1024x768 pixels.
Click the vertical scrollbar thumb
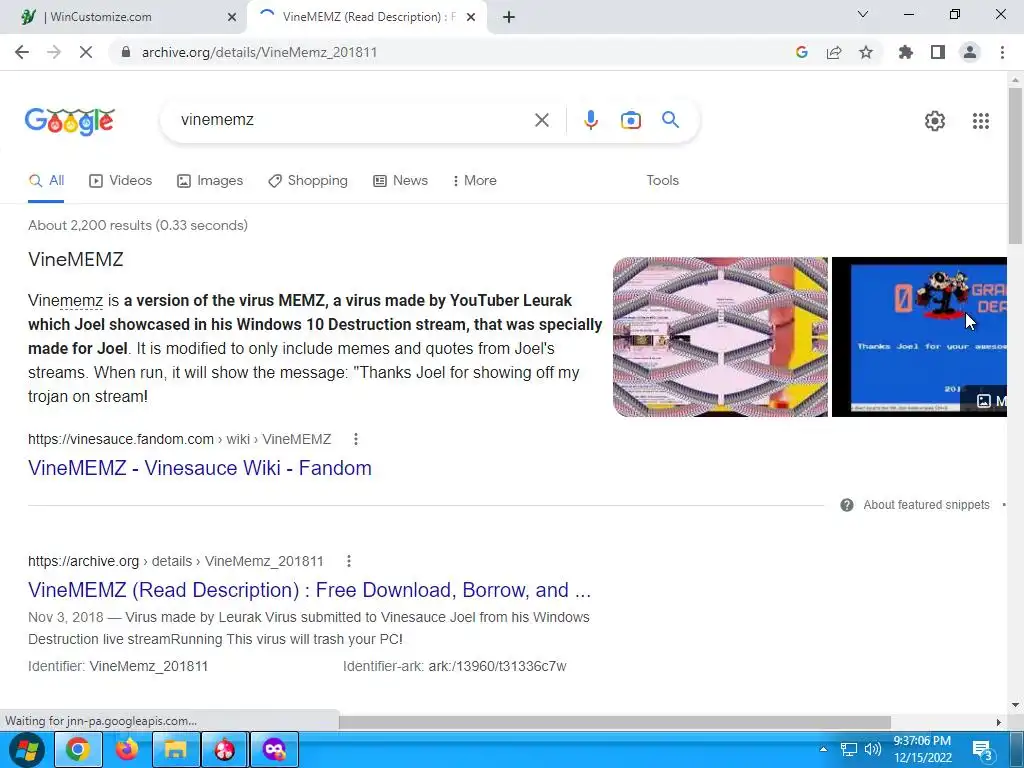[1016, 165]
